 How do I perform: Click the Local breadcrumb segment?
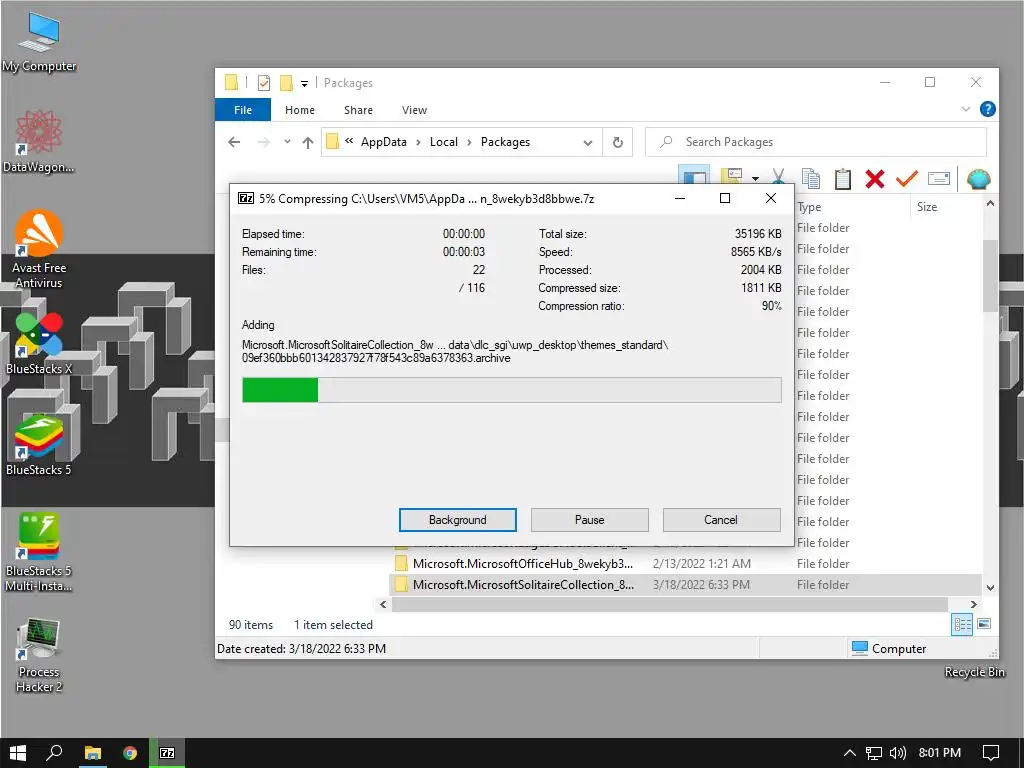click(443, 142)
